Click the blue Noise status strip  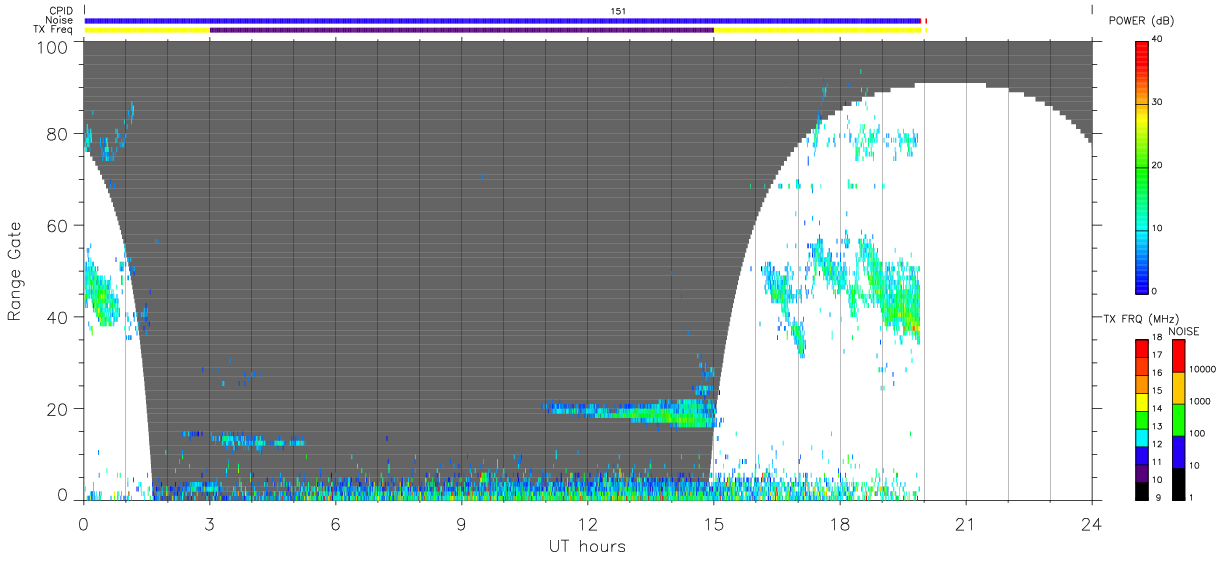click(x=502, y=20)
